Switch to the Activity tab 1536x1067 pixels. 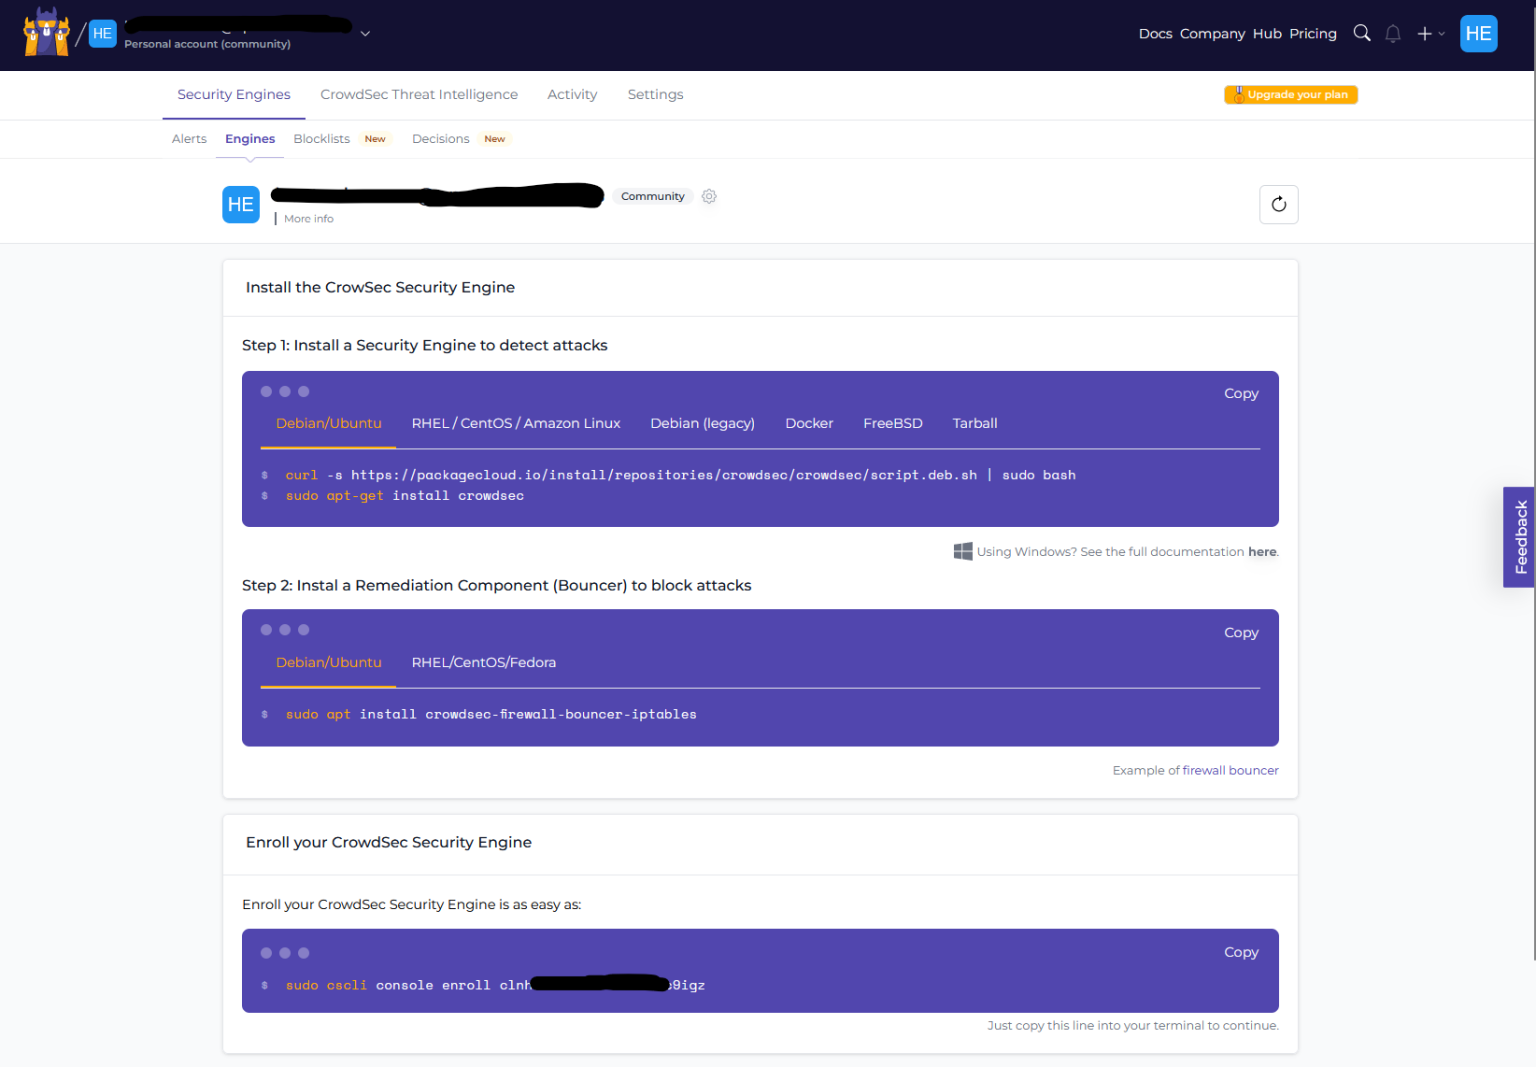coord(572,94)
